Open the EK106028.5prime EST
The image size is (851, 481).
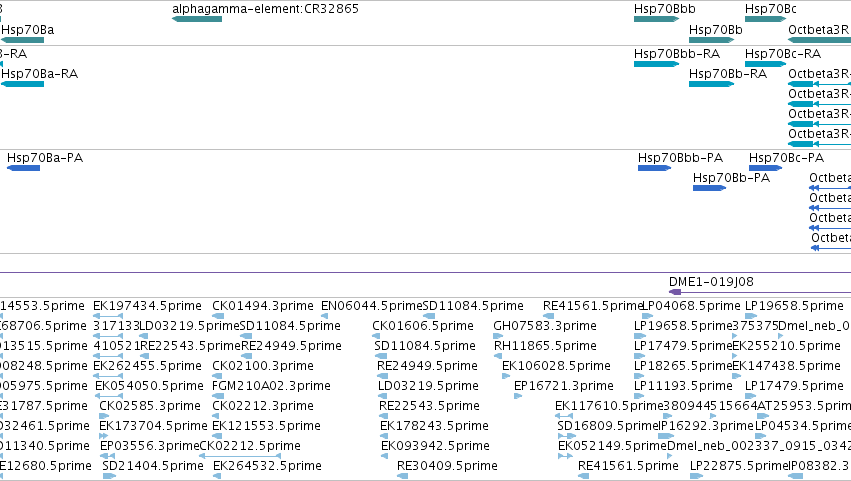[506, 376]
